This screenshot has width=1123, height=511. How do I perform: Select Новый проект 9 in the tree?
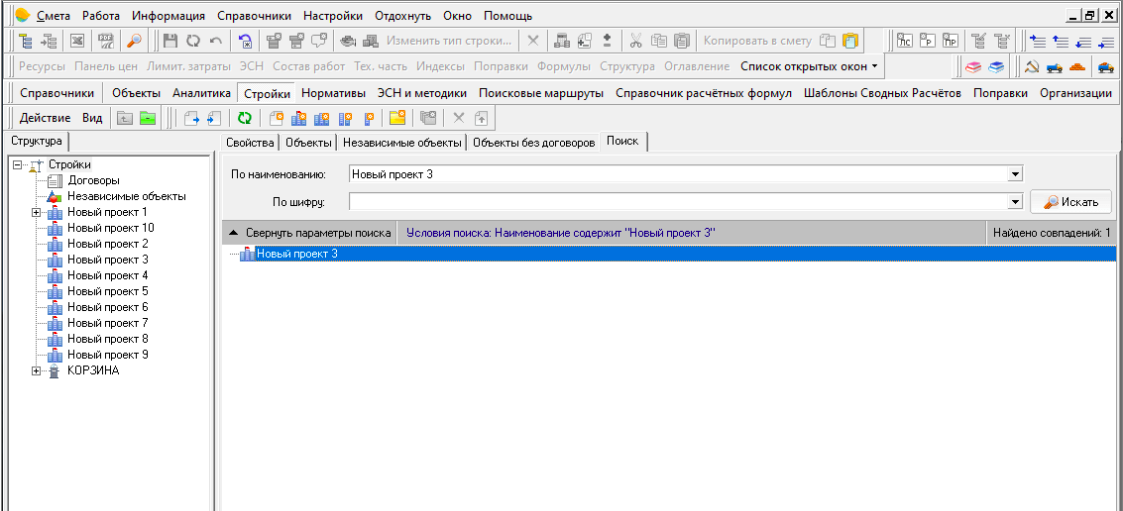tap(107, 355)
